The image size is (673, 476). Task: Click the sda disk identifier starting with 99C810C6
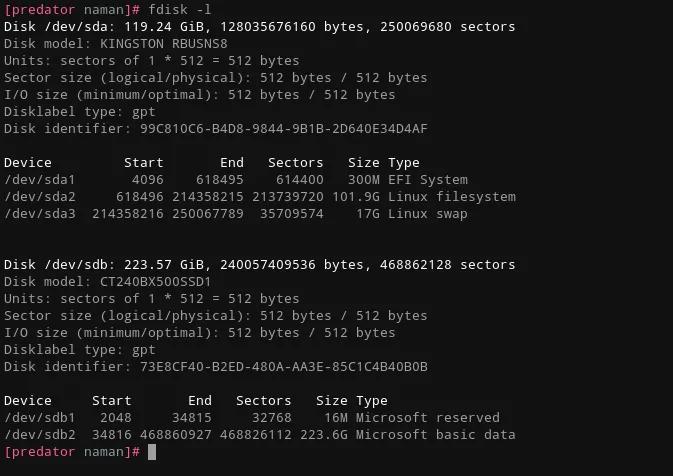pyautogui.click(x=284, y=129)
